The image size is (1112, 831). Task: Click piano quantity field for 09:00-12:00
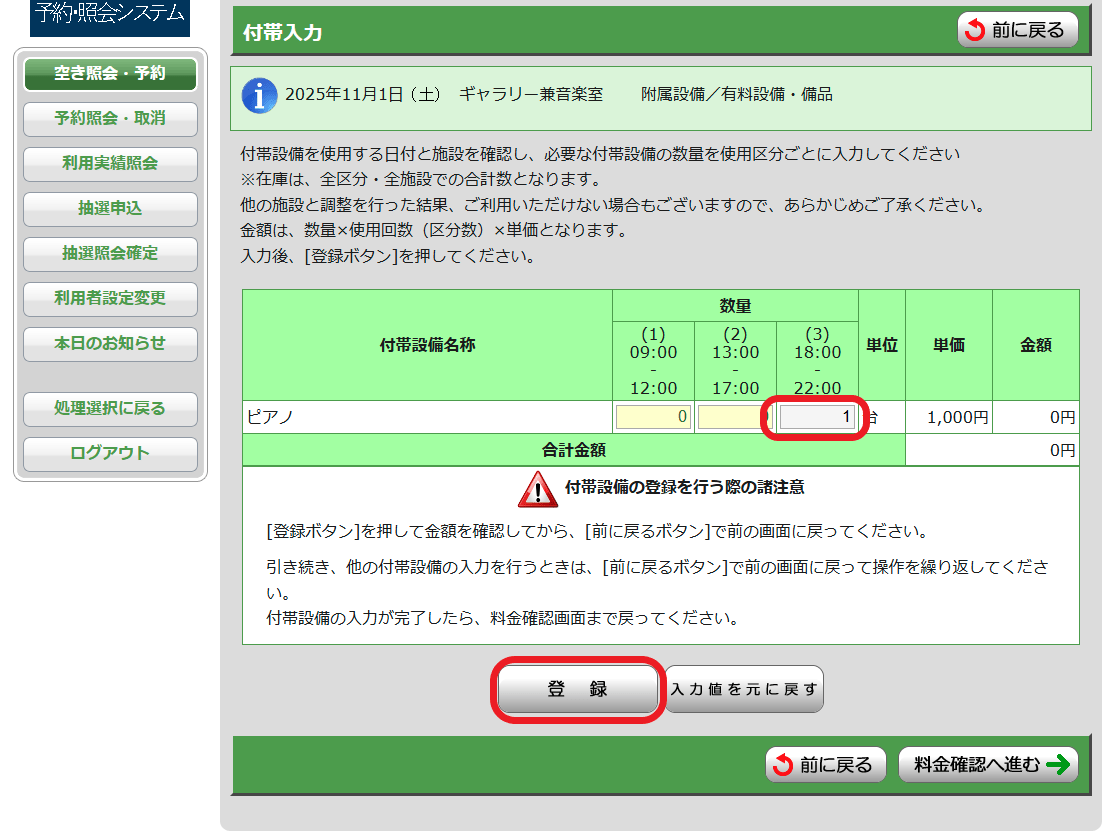coord(654,417)
